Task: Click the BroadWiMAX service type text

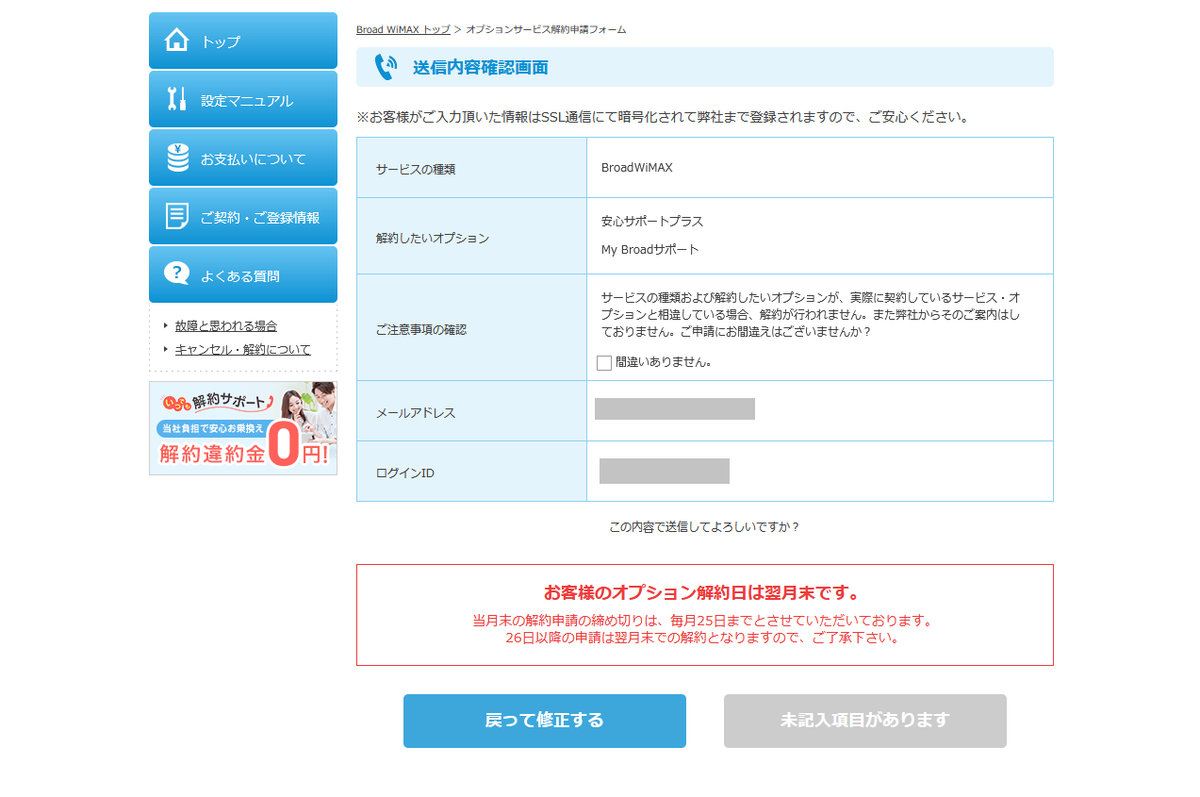Action: [x=637, y=167]
